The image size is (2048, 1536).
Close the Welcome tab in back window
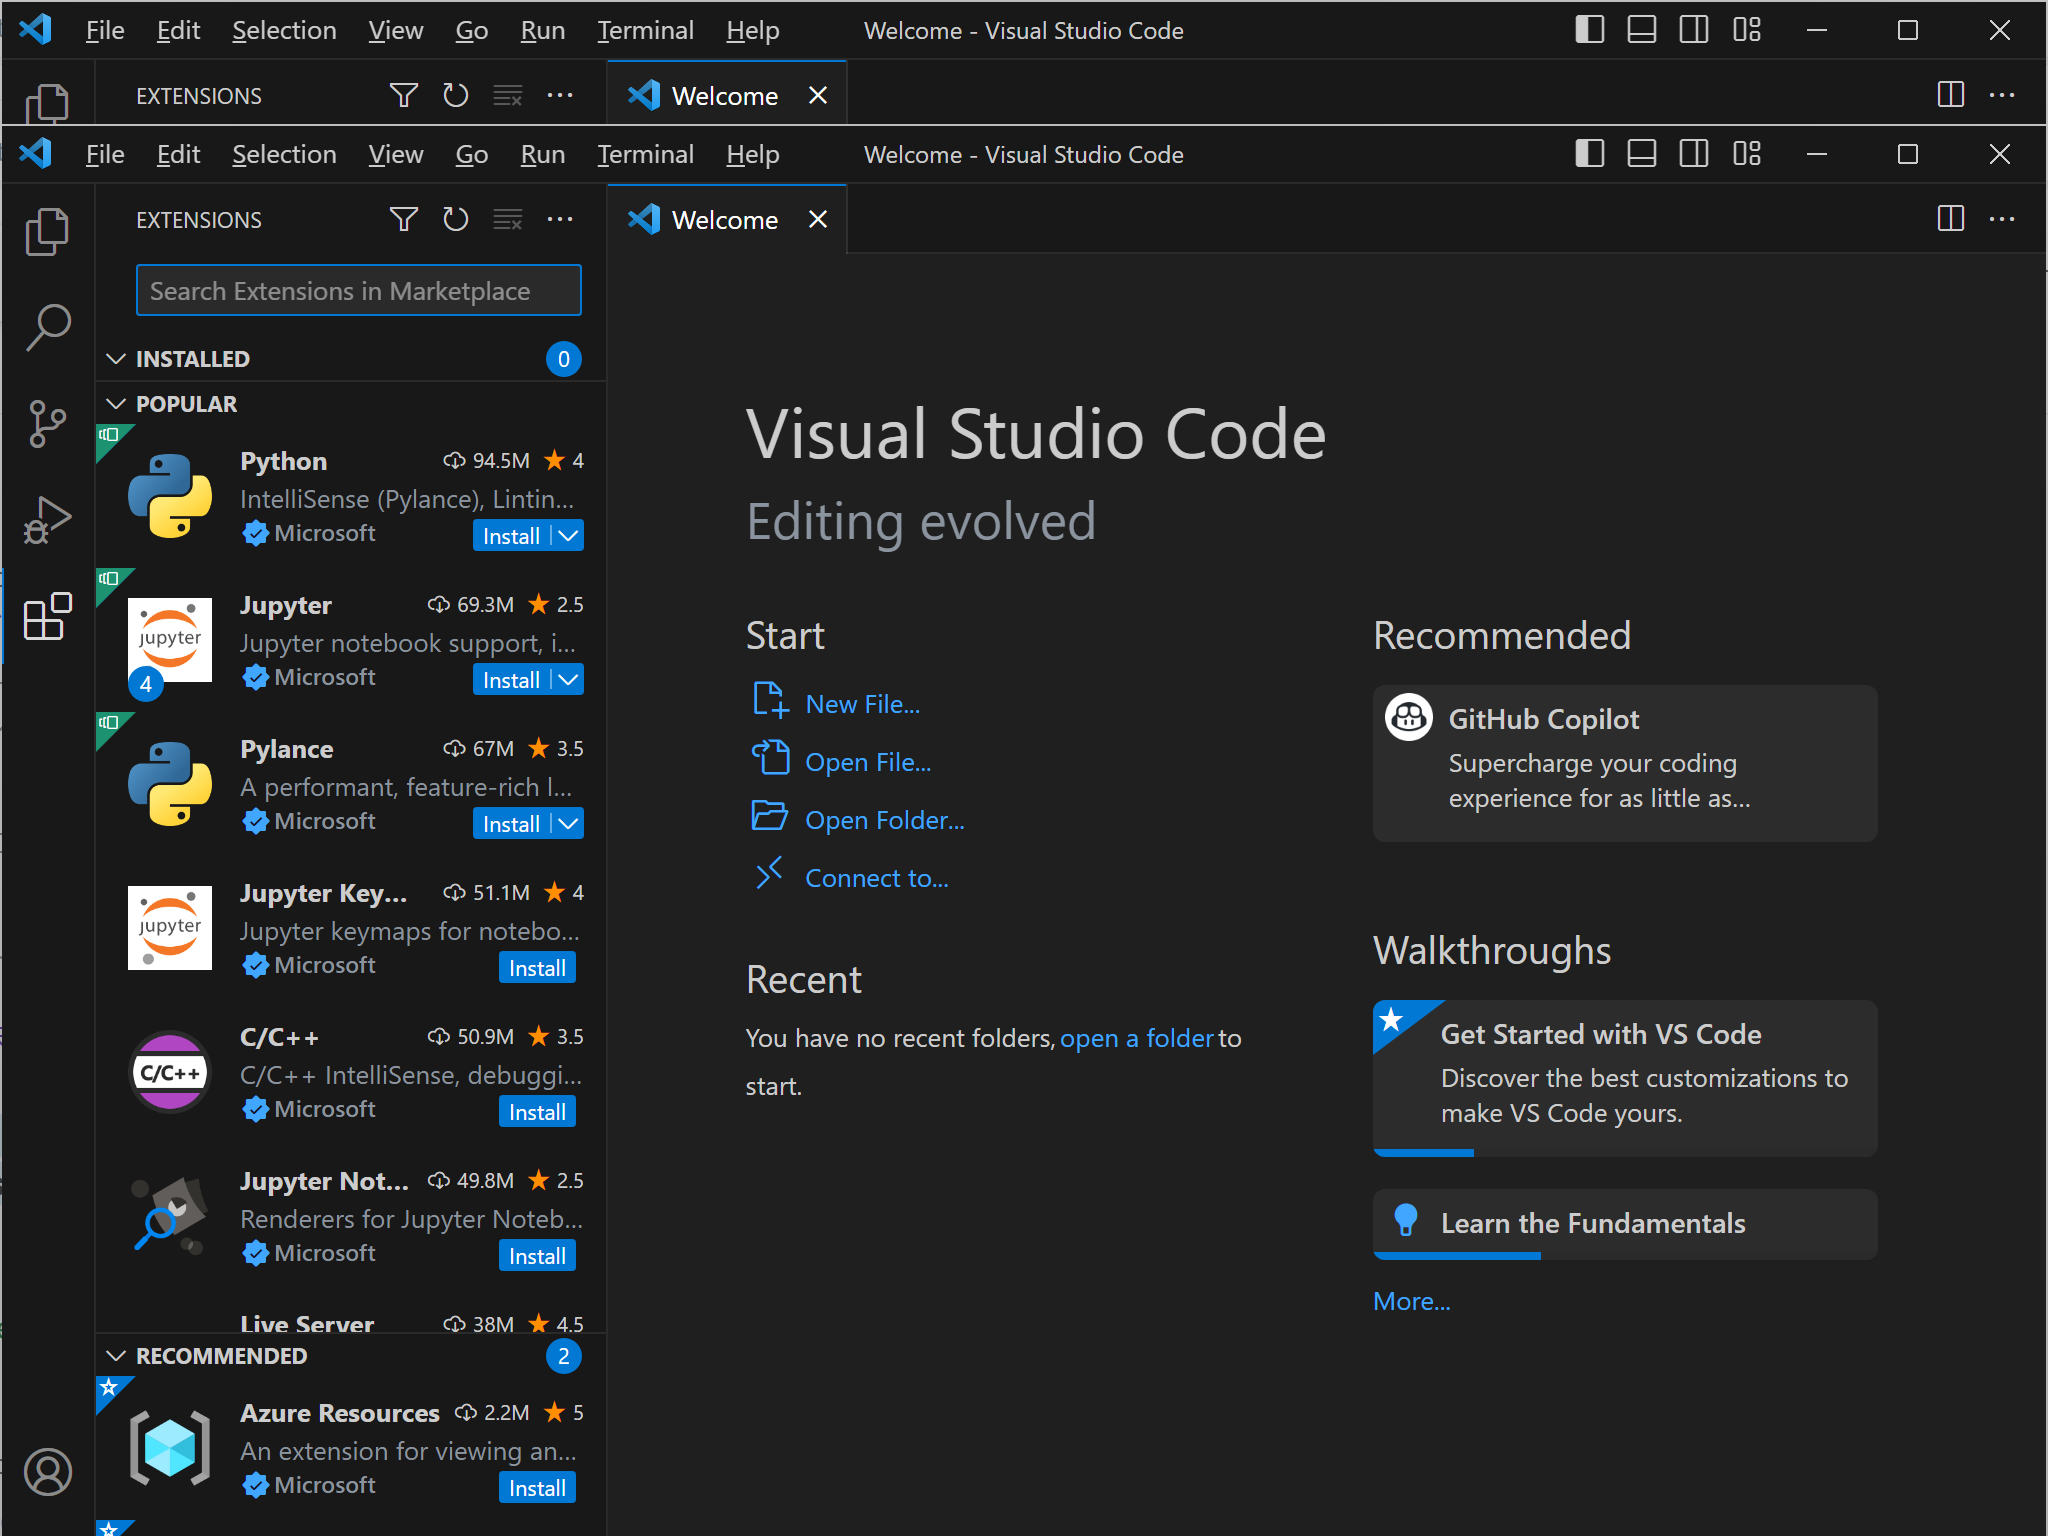coord(818,95)
